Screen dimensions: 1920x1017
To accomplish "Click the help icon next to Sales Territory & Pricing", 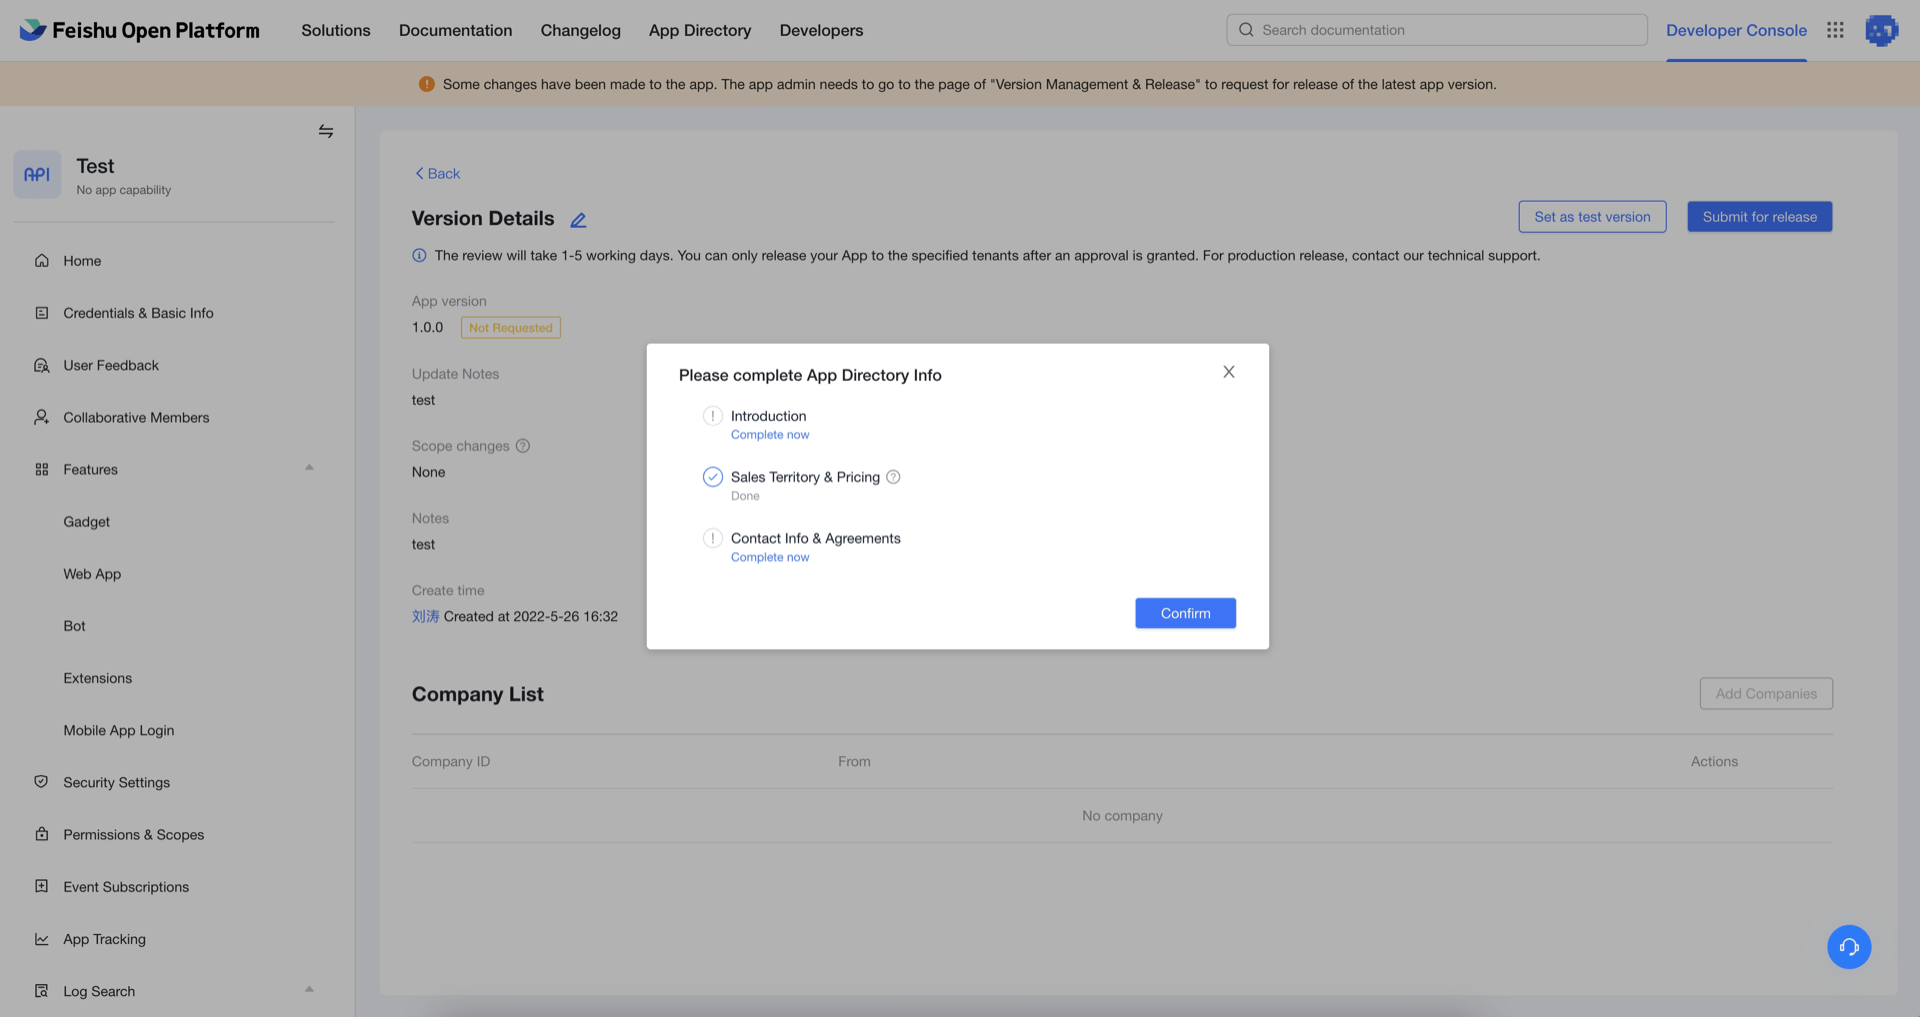I will (x=893, y=477).
